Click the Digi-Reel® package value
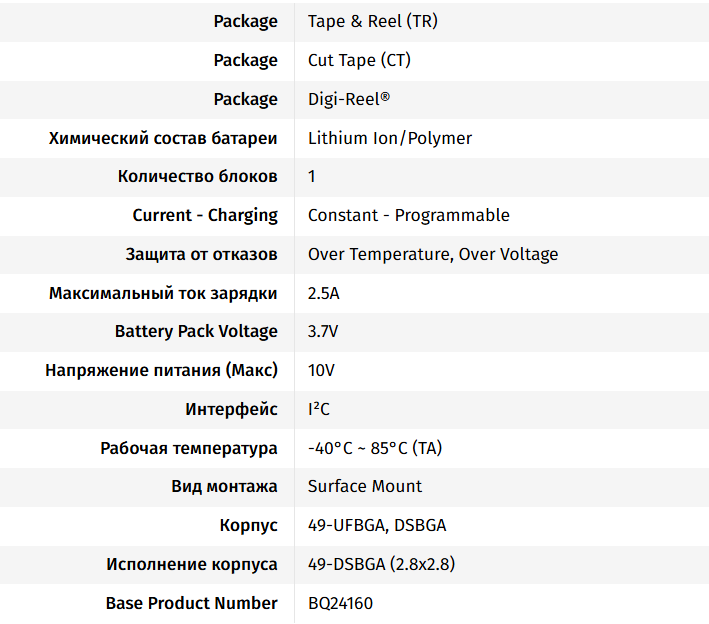The width and height of the screenshot is (709, 624). (x=349, y=99)
